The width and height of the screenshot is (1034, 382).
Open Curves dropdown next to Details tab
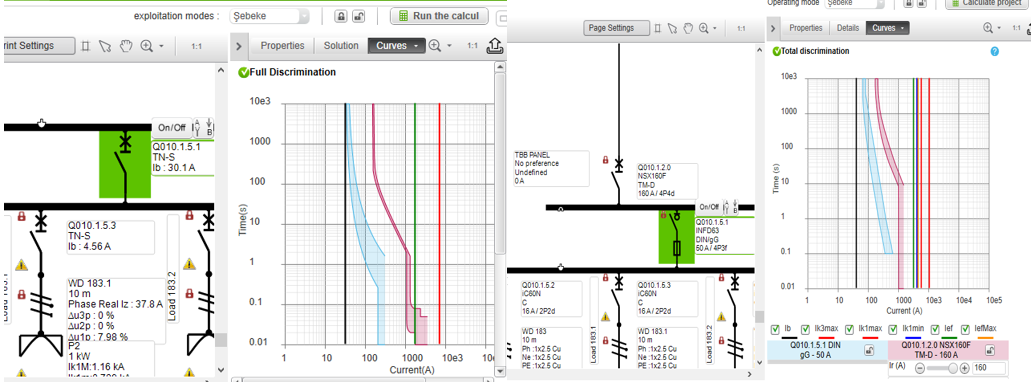pyautogui.click(x=888, y=28)
